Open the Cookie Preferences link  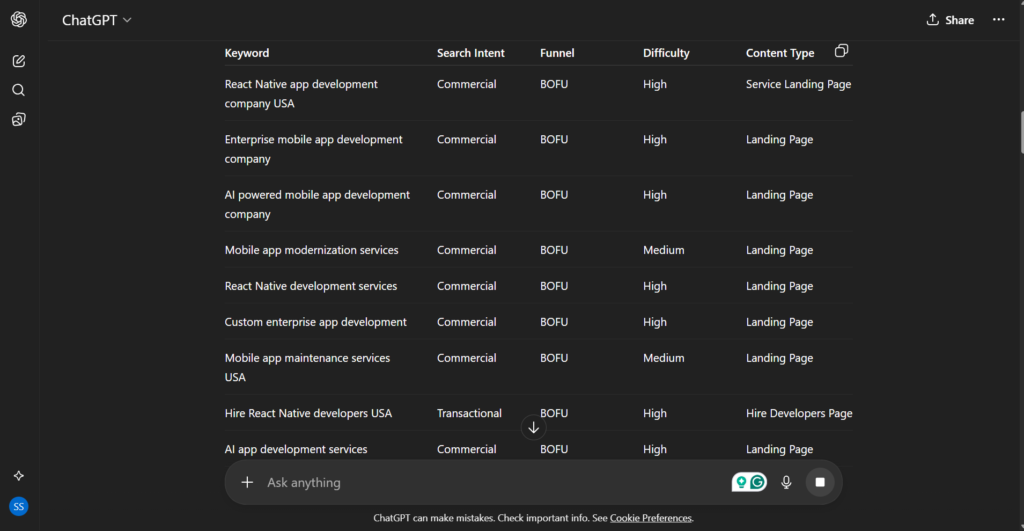point(650,518)
